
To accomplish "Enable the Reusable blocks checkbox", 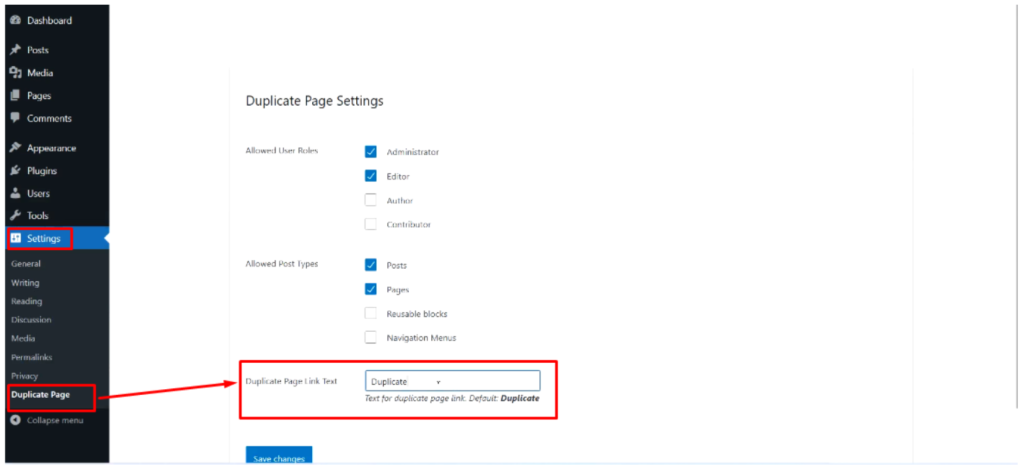I will point(371,313).
